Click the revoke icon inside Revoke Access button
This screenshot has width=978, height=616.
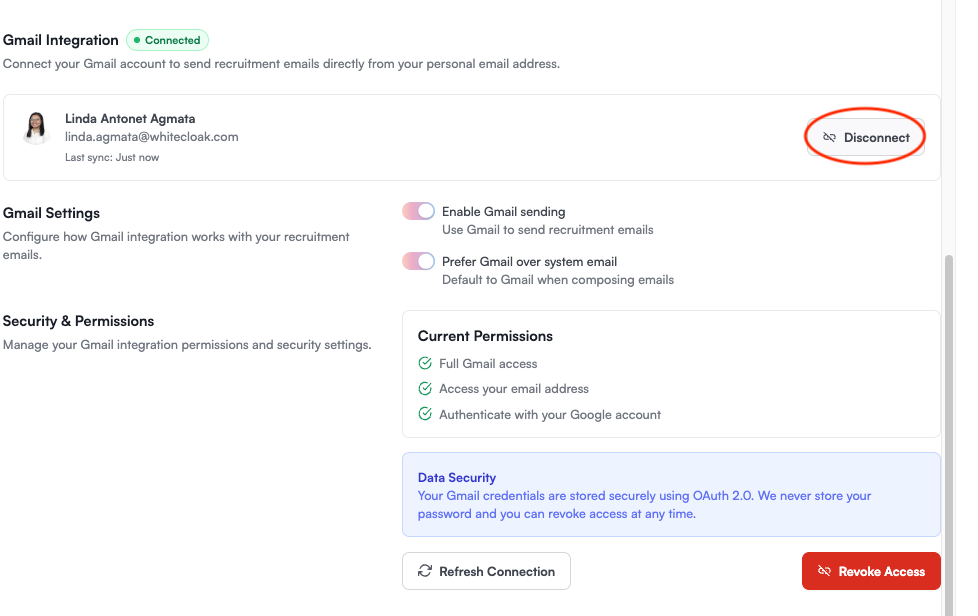point(825,571)
